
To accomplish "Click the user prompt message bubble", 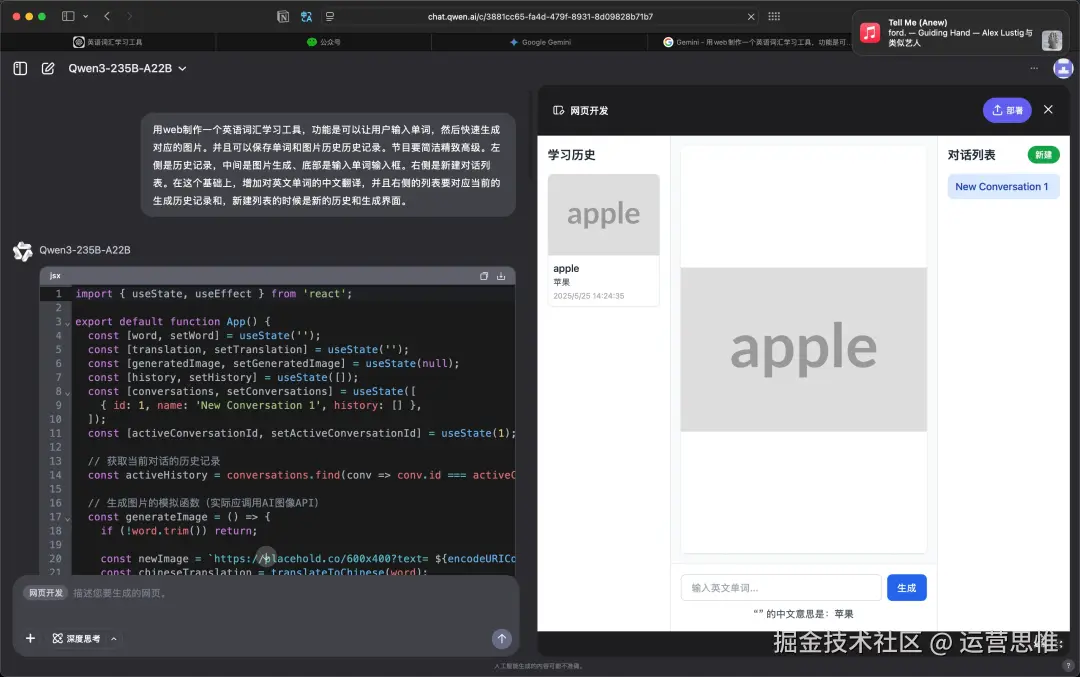I will click(x=329, y=165).
